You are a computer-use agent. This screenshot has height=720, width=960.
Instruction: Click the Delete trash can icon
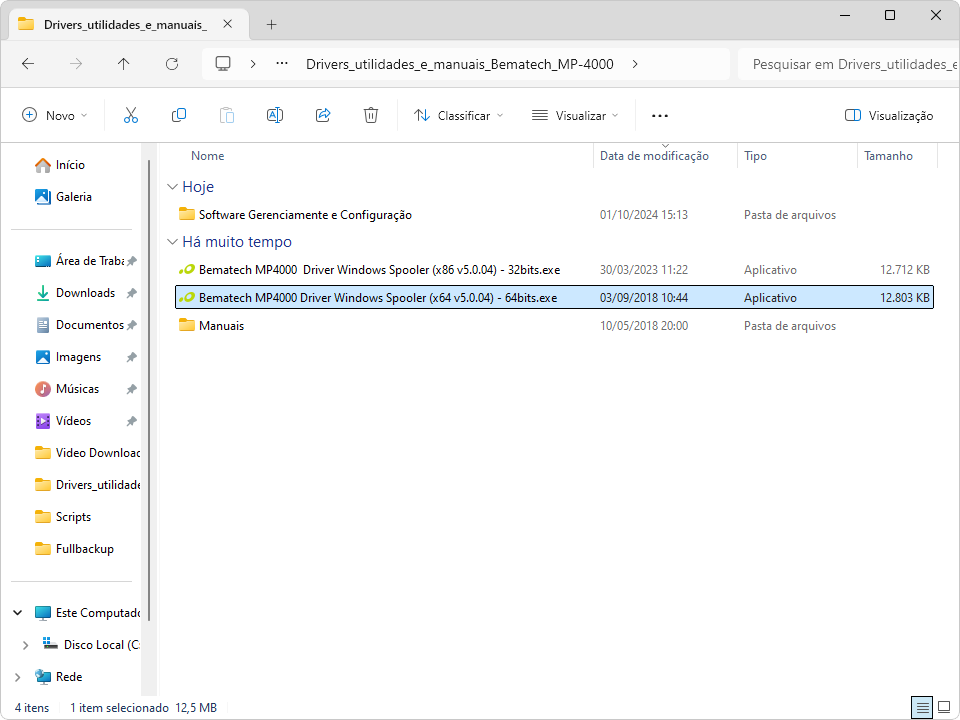(371, 115)
